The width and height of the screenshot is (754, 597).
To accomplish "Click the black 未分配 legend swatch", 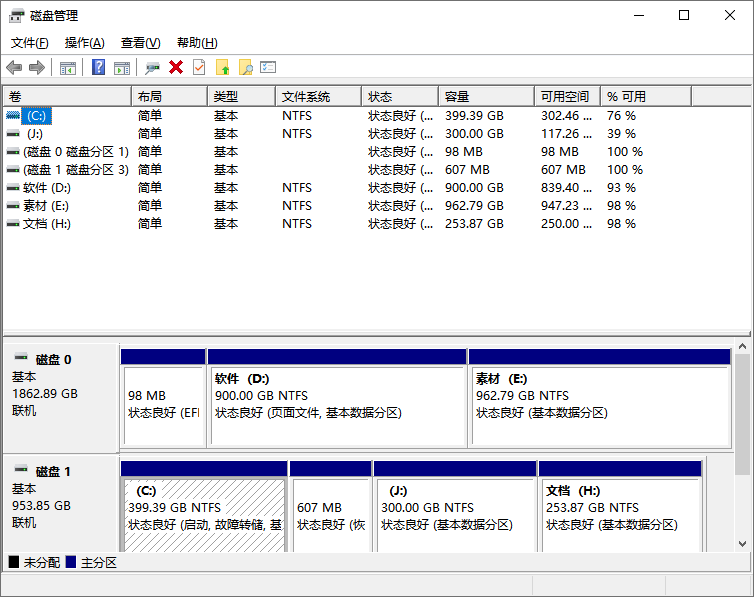I will tap(14, 562).
